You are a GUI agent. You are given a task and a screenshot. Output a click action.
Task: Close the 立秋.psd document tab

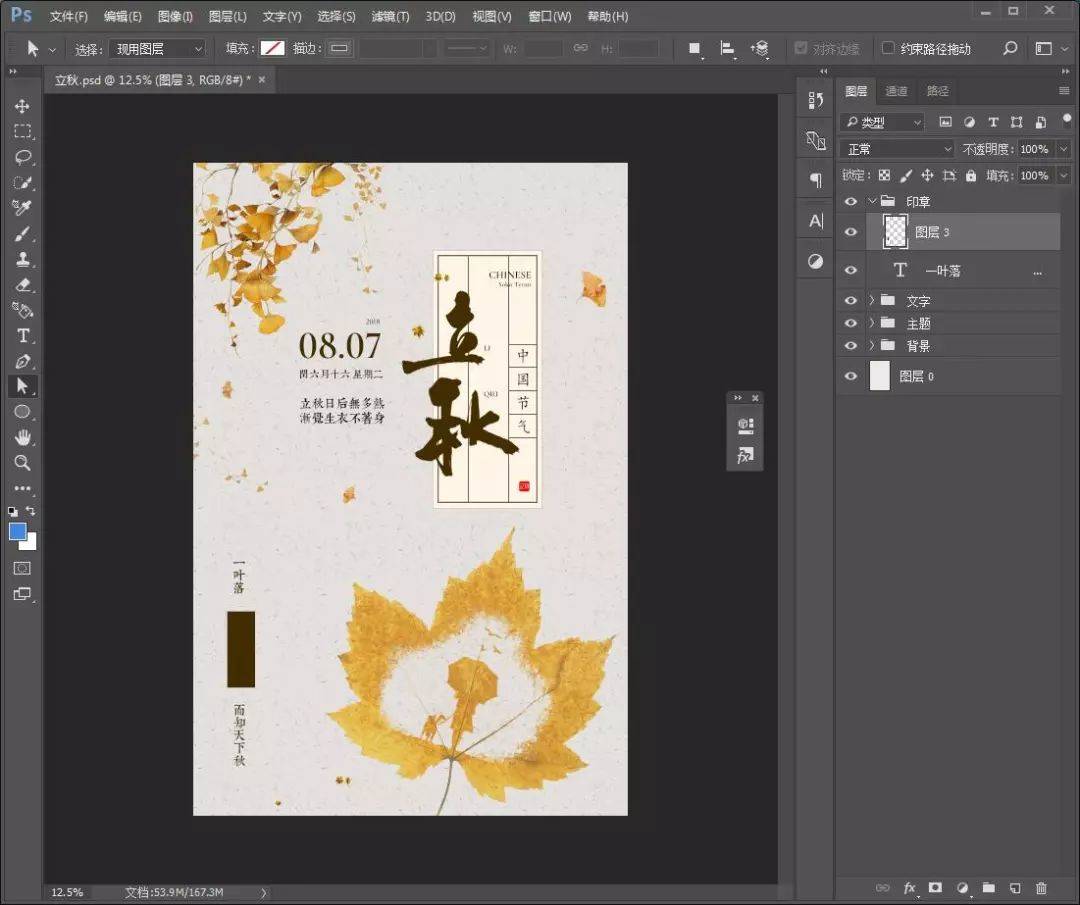(x=262, y=80)
